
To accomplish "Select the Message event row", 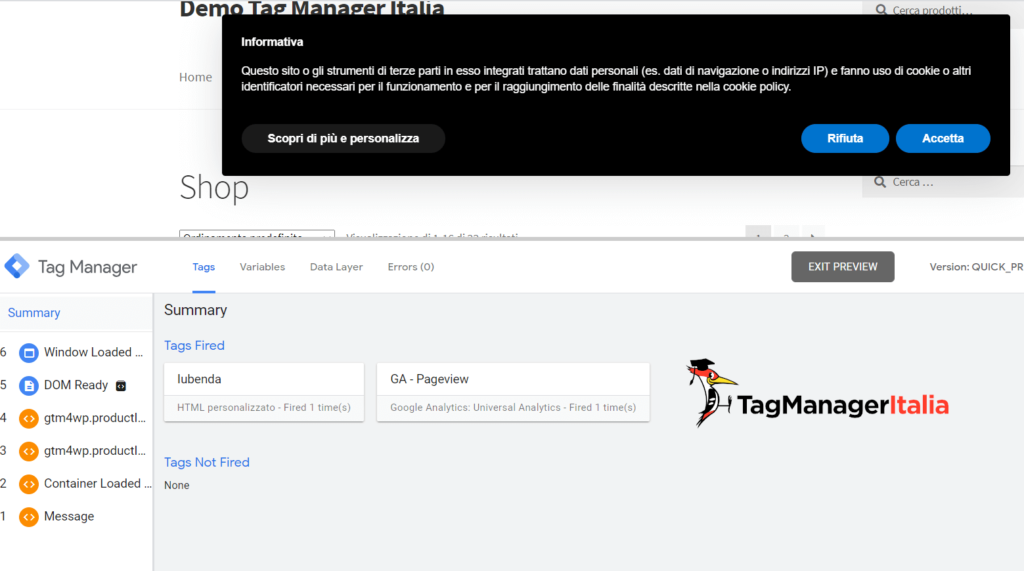I will click(x=76, y=517).
